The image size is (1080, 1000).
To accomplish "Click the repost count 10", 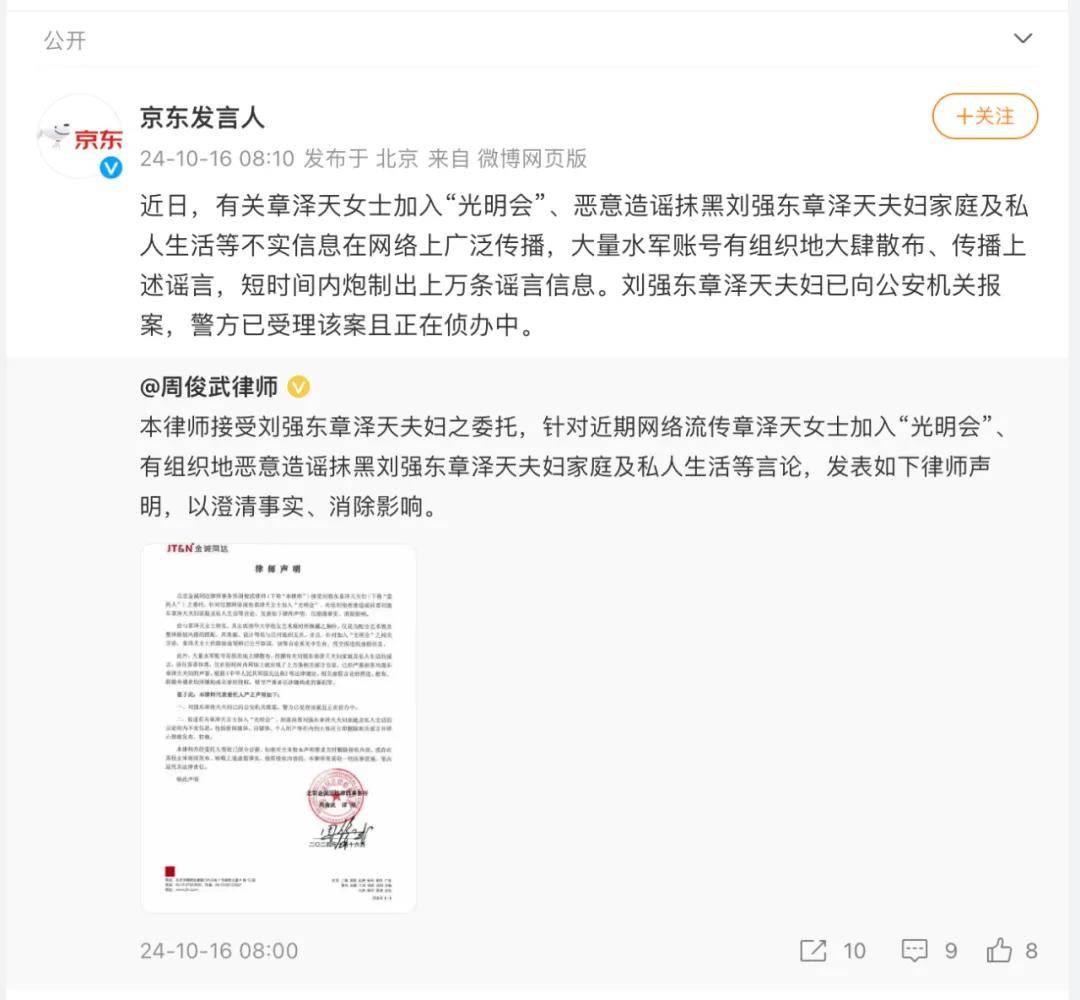I will pos(854,950).
